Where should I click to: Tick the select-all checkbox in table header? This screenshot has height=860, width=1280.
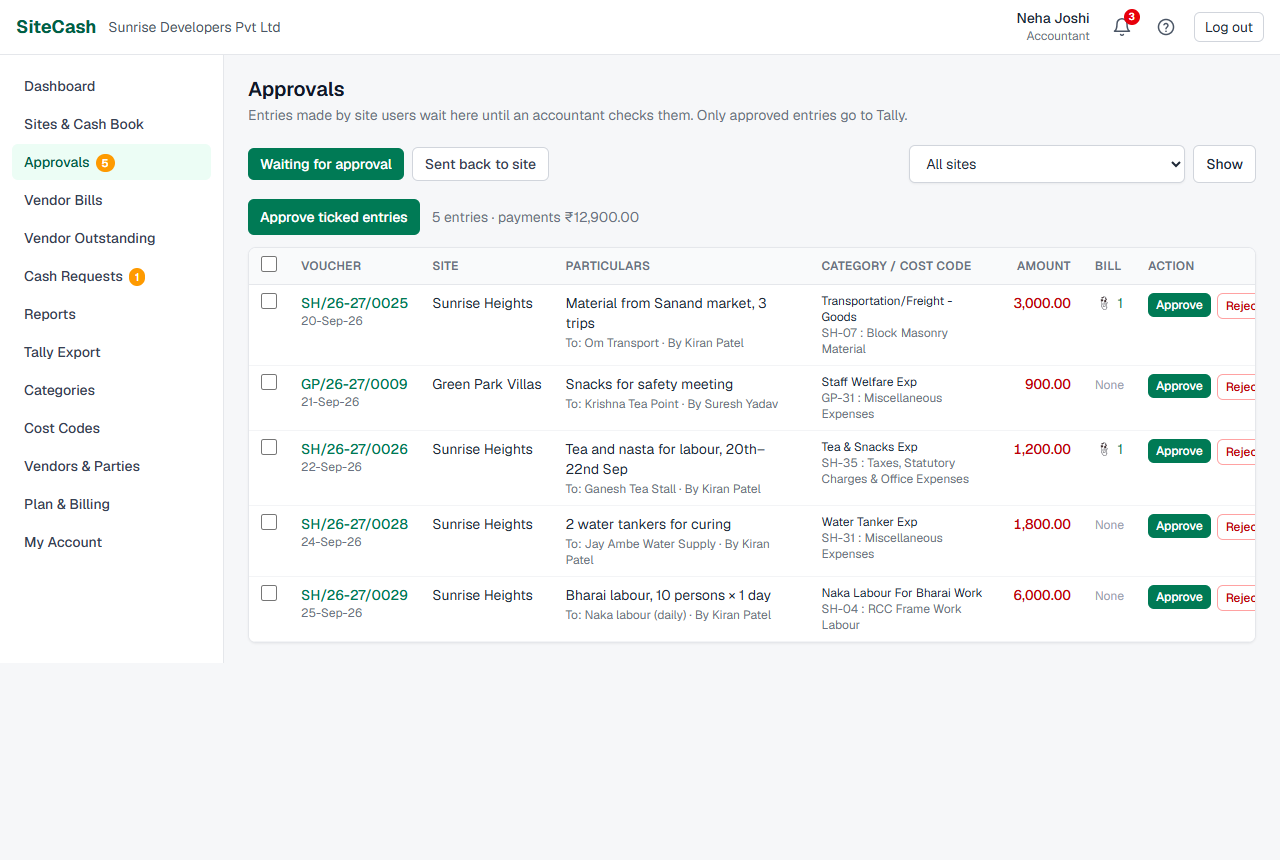269,264
